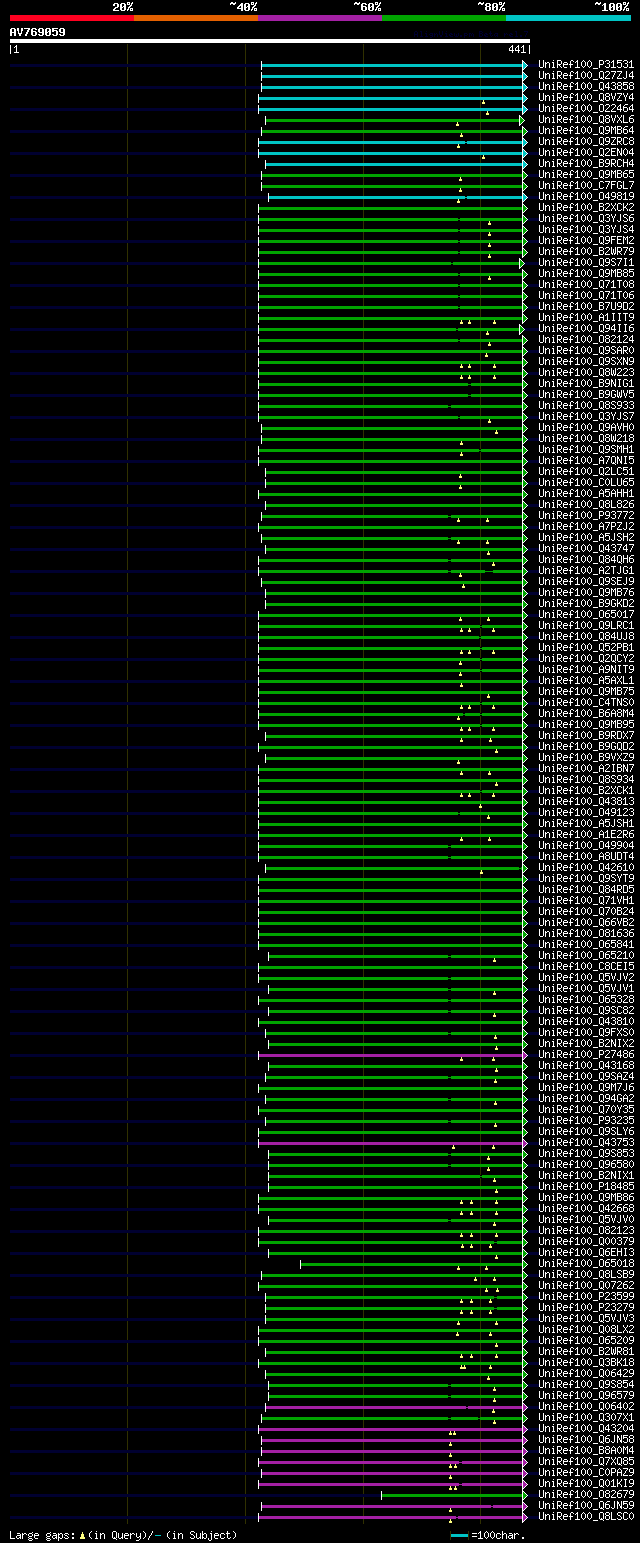
Task: Open hit UniRef100_Q84UJ8
Action: point(586,636)
